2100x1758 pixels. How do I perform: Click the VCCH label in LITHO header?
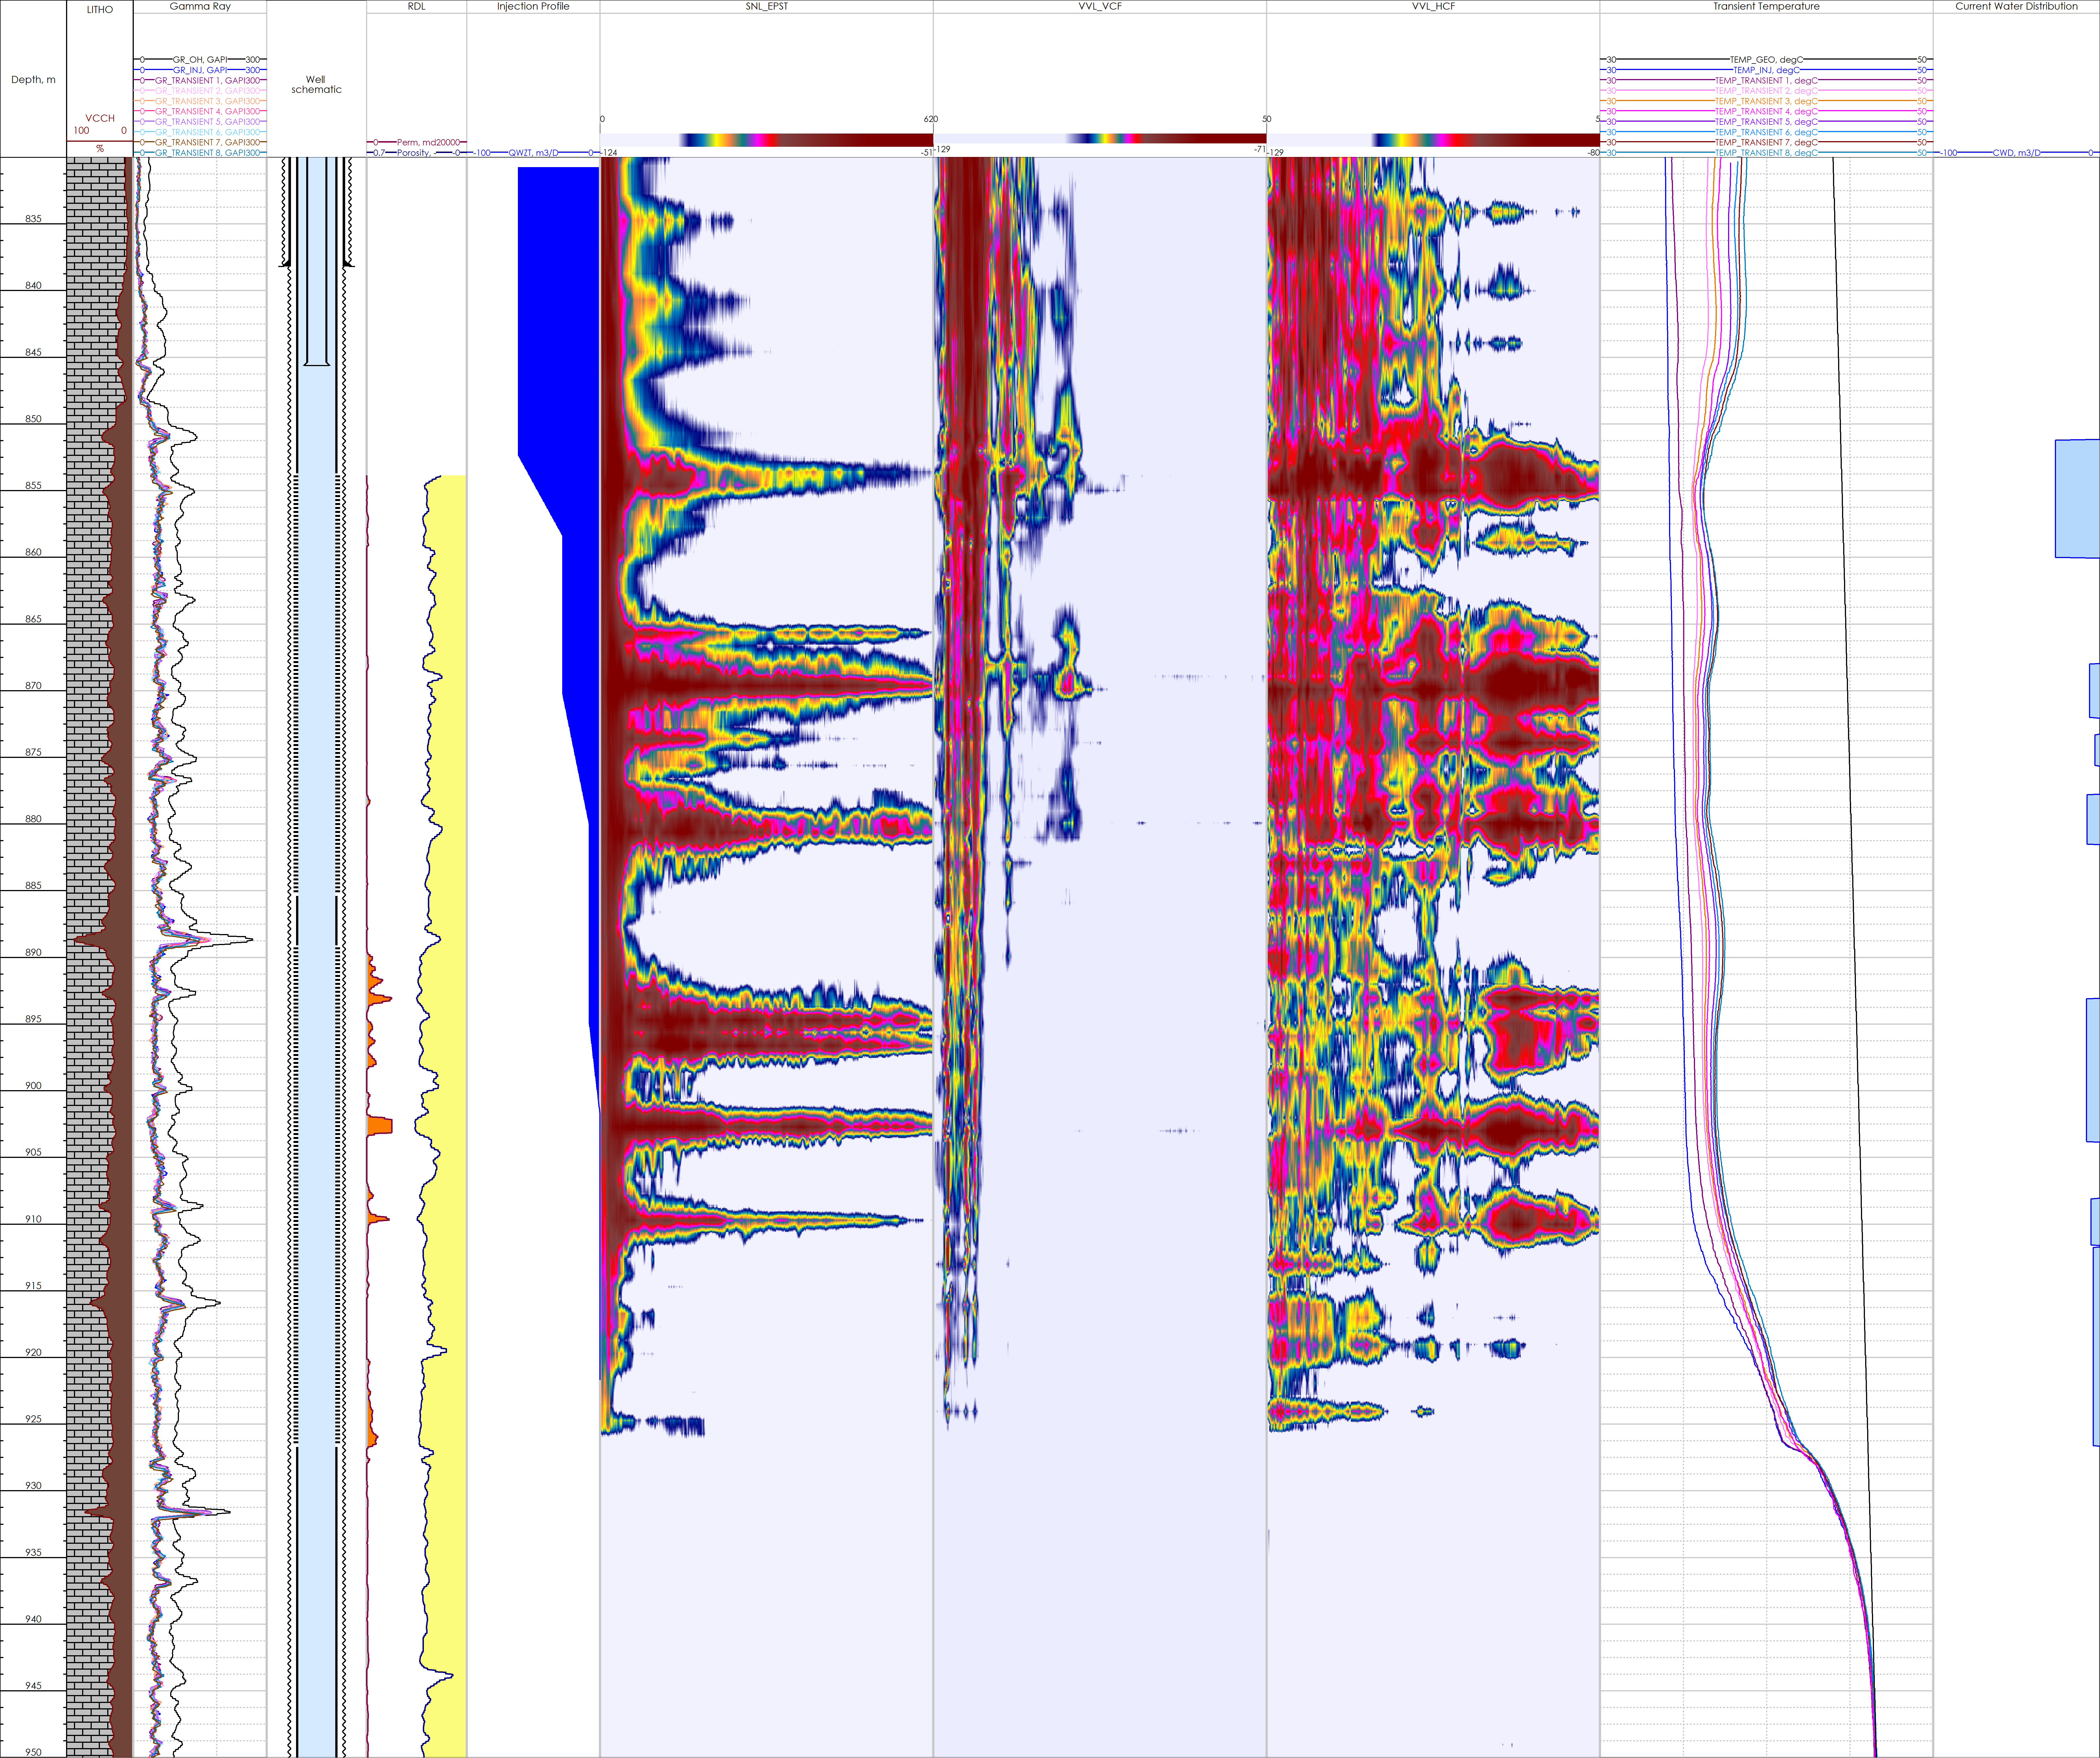(100, 118)
